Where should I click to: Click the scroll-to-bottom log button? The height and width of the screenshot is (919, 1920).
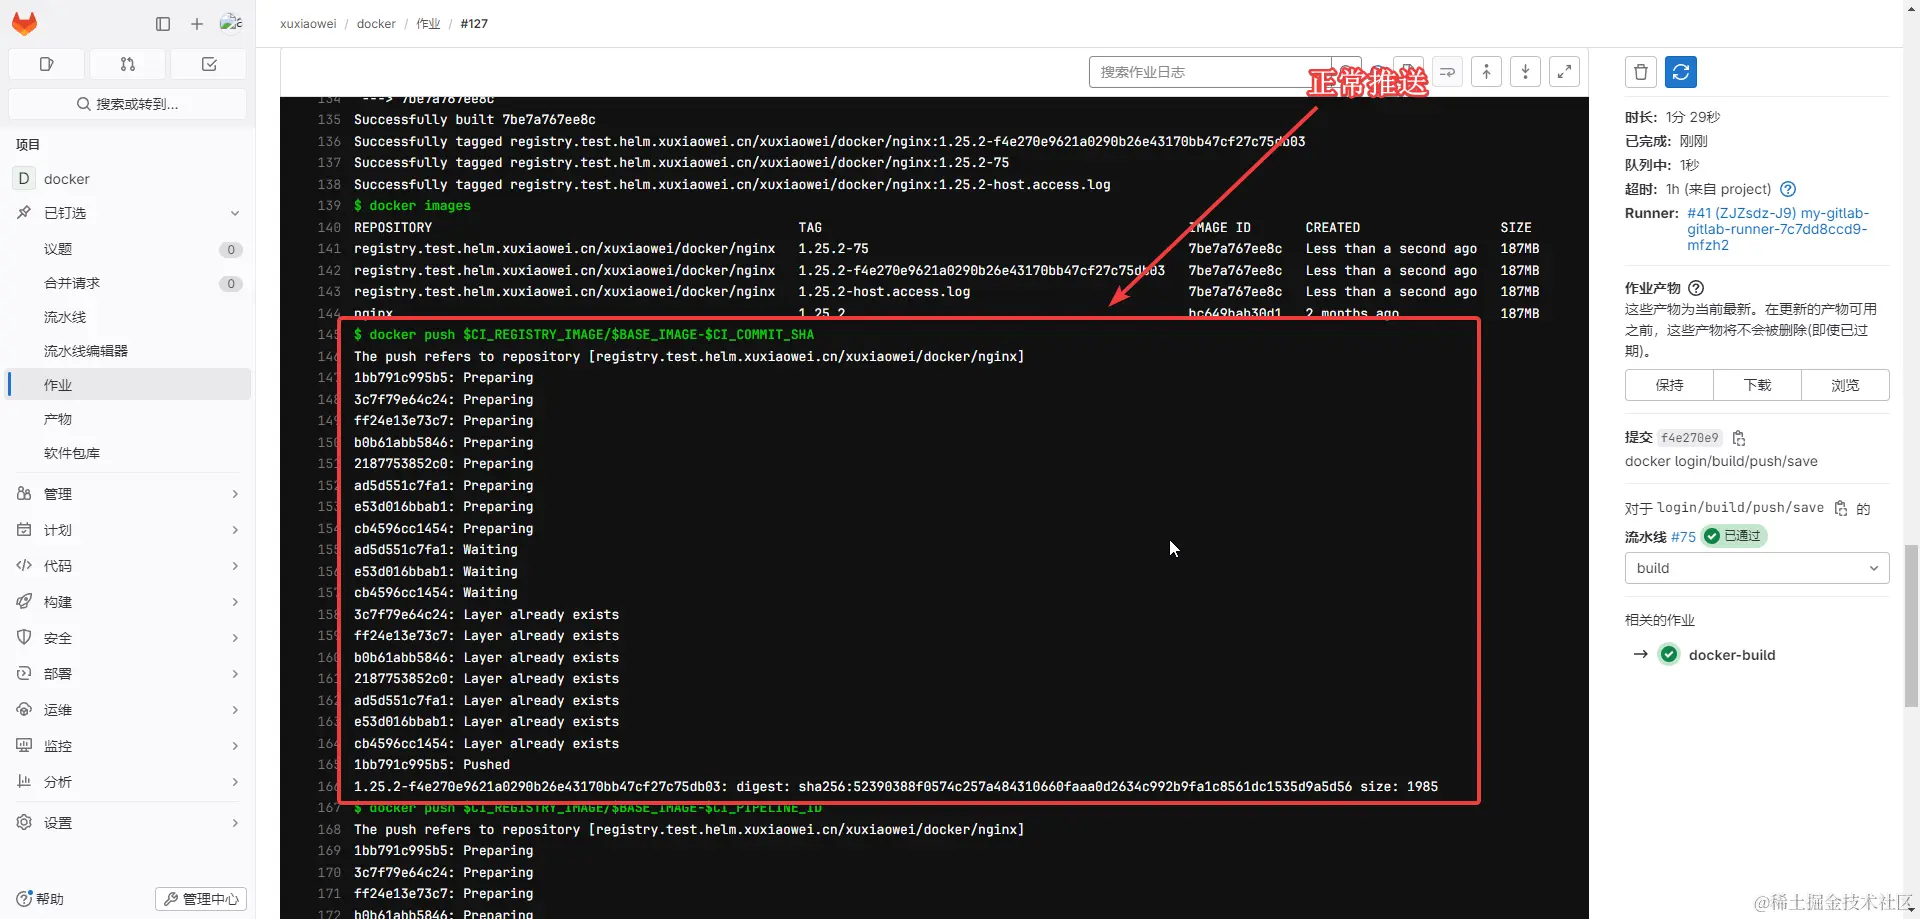coord(1525,72)
